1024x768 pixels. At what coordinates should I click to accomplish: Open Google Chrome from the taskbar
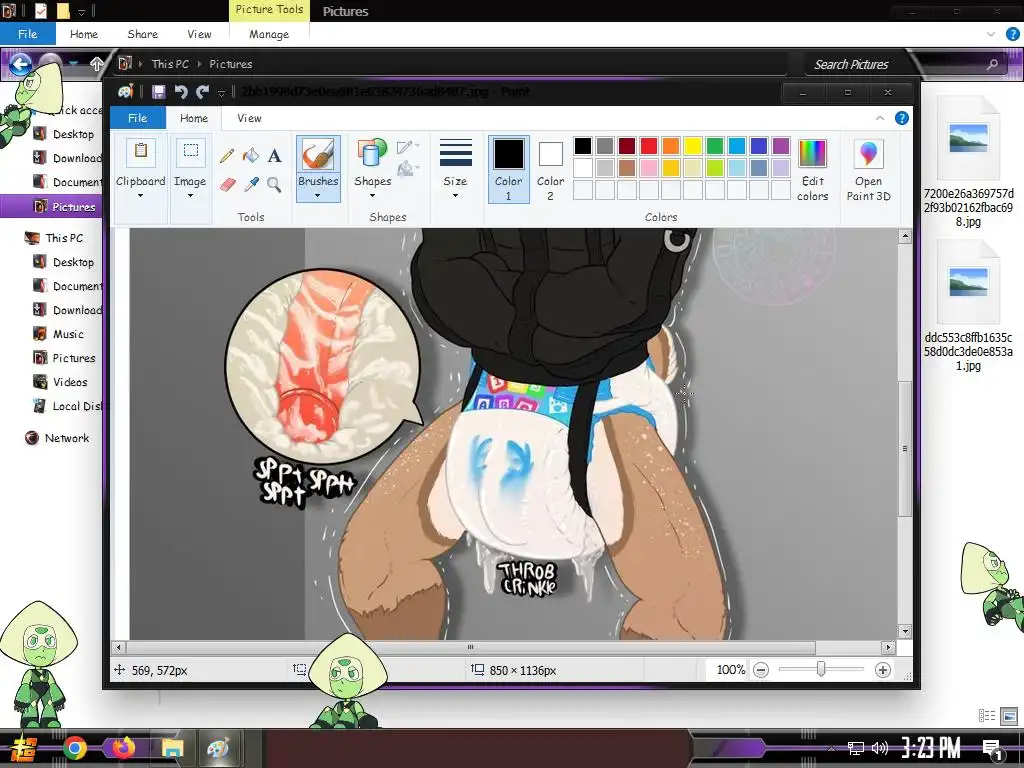pos(75,748)
